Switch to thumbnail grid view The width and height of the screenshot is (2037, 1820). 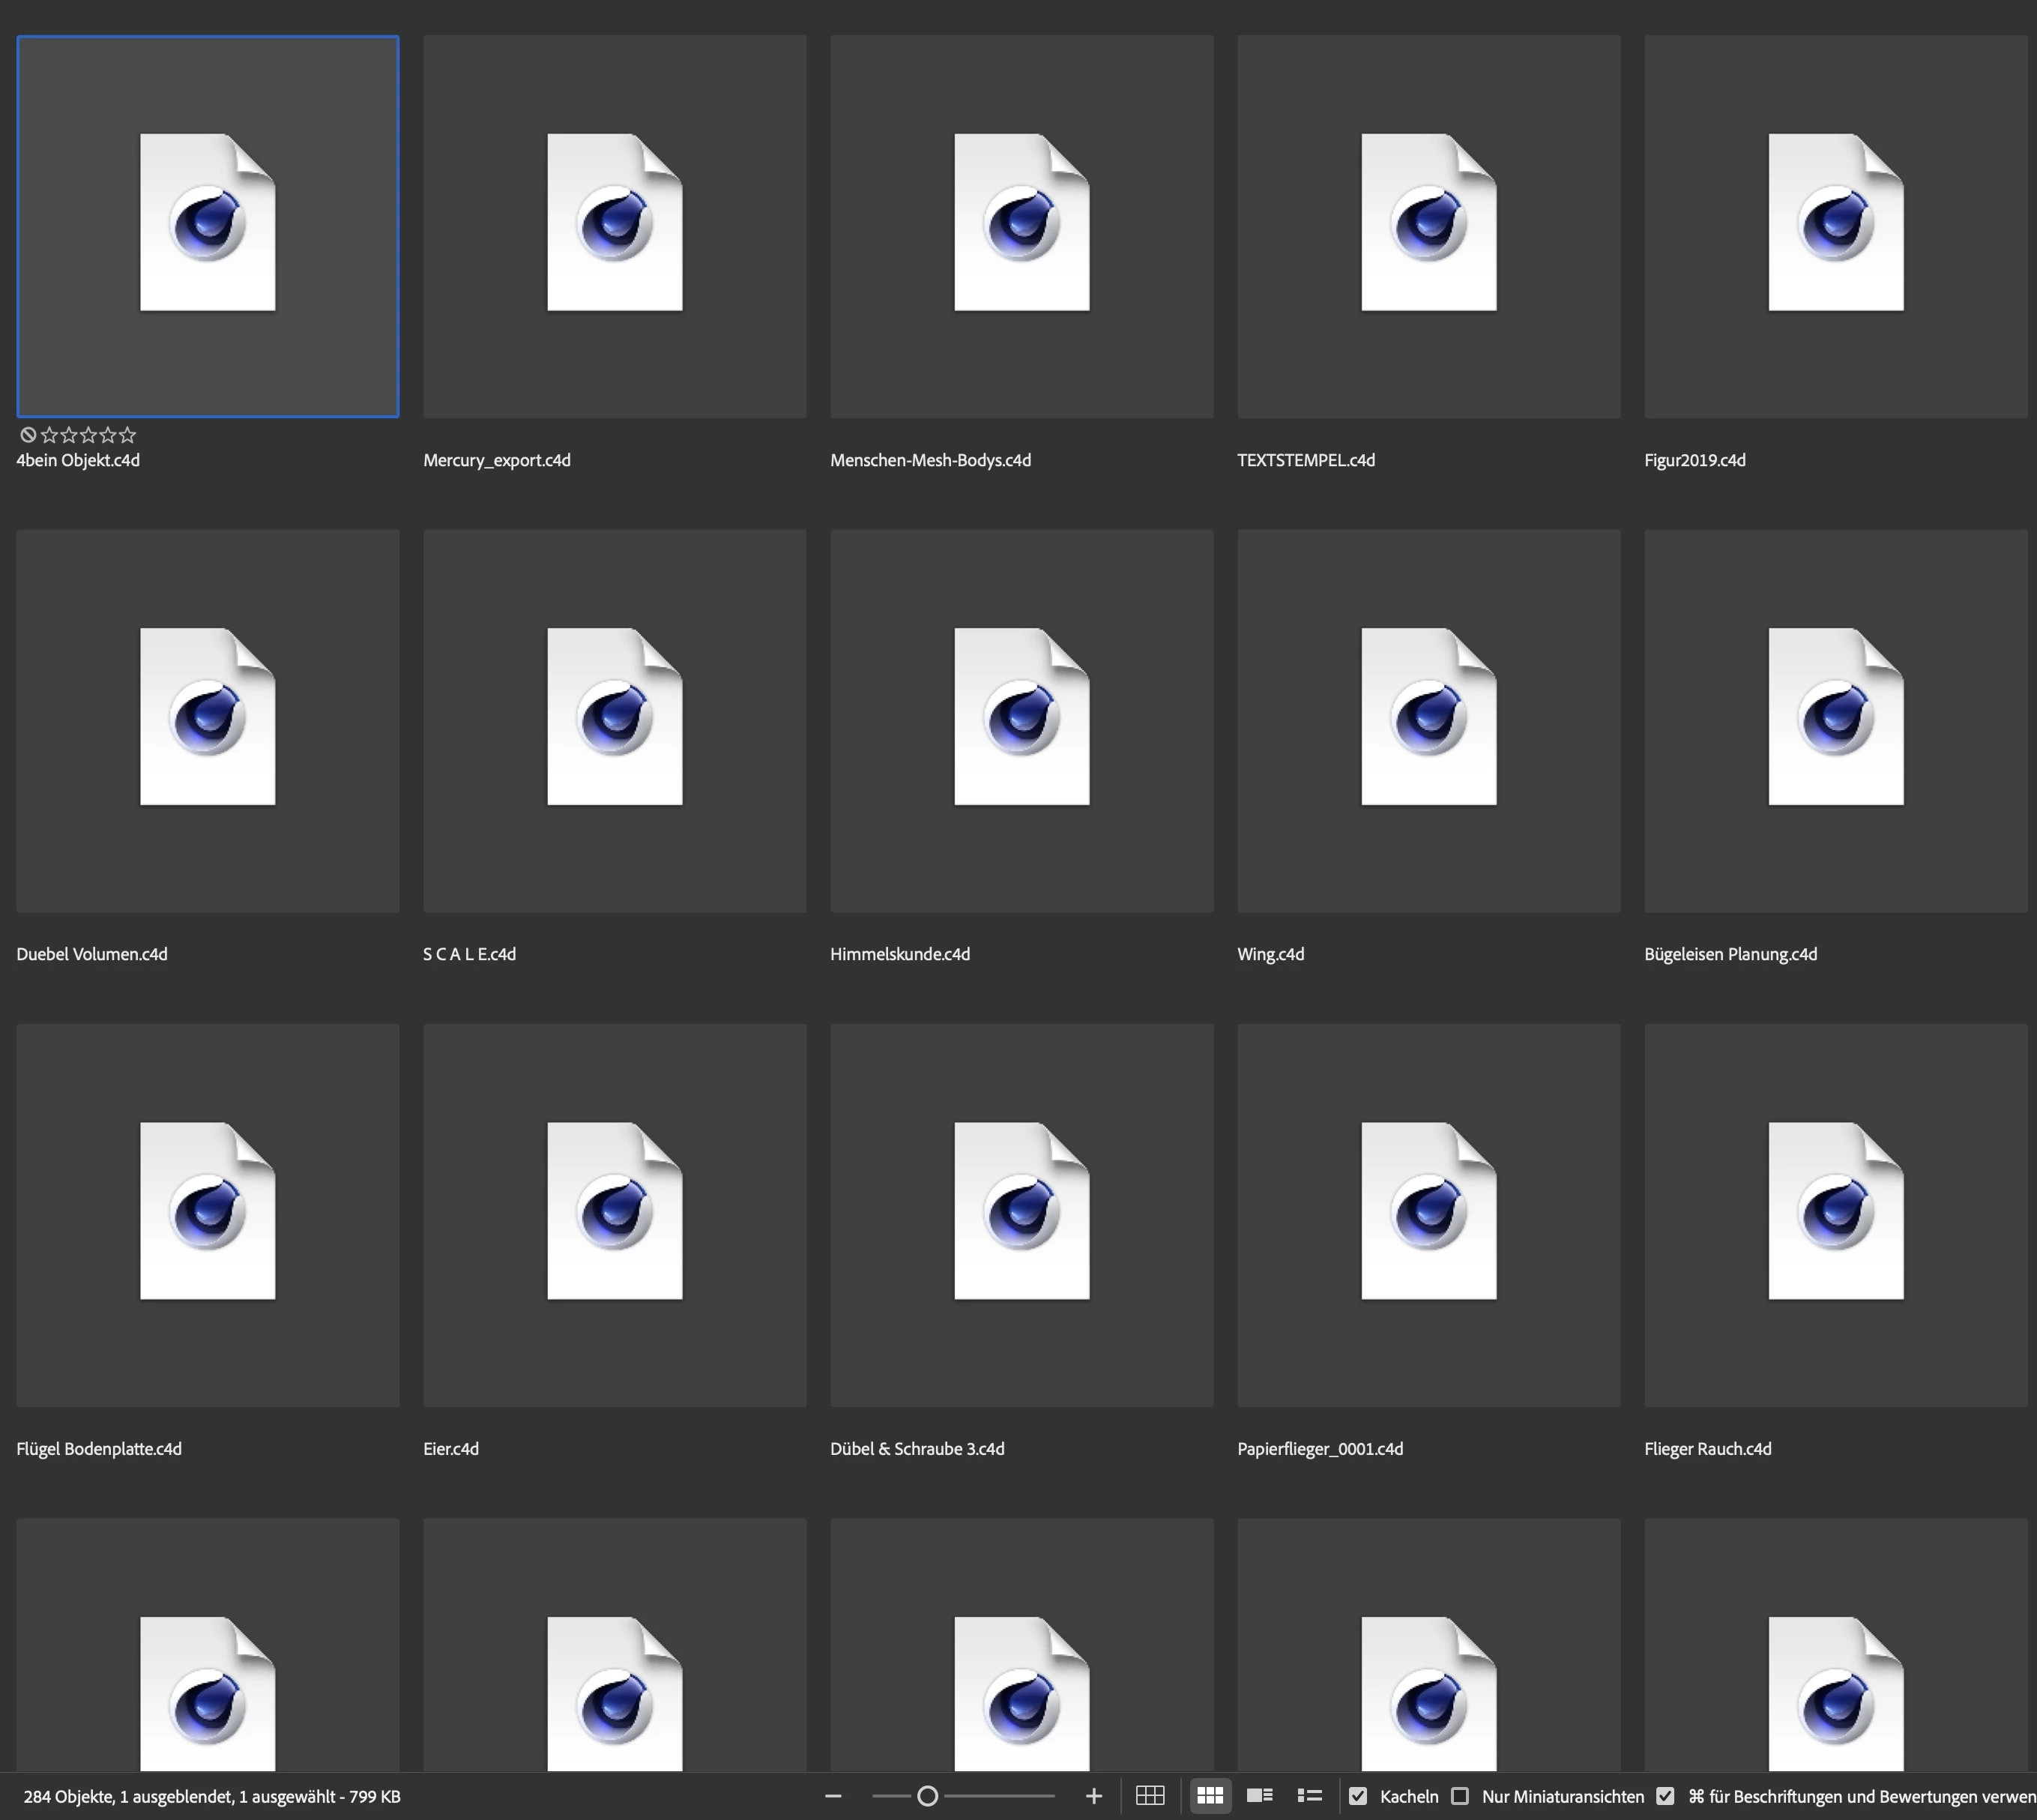(x=1210, y=1796)
